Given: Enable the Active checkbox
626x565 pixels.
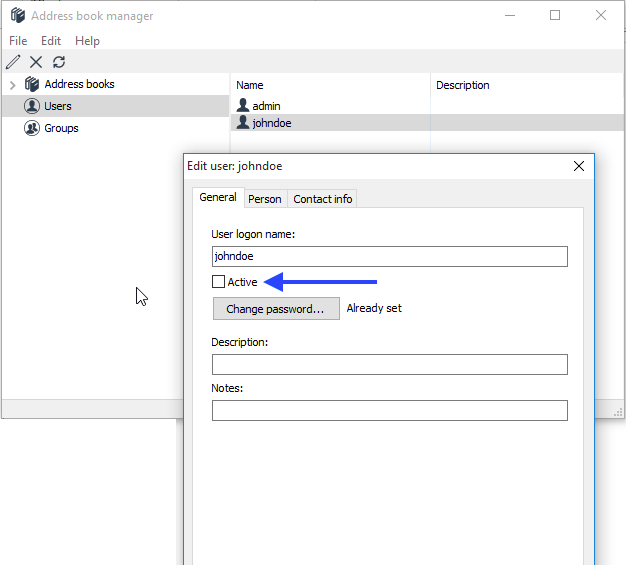Looking at the screenshot, I should pyautogui.click(x=219, y=282).
